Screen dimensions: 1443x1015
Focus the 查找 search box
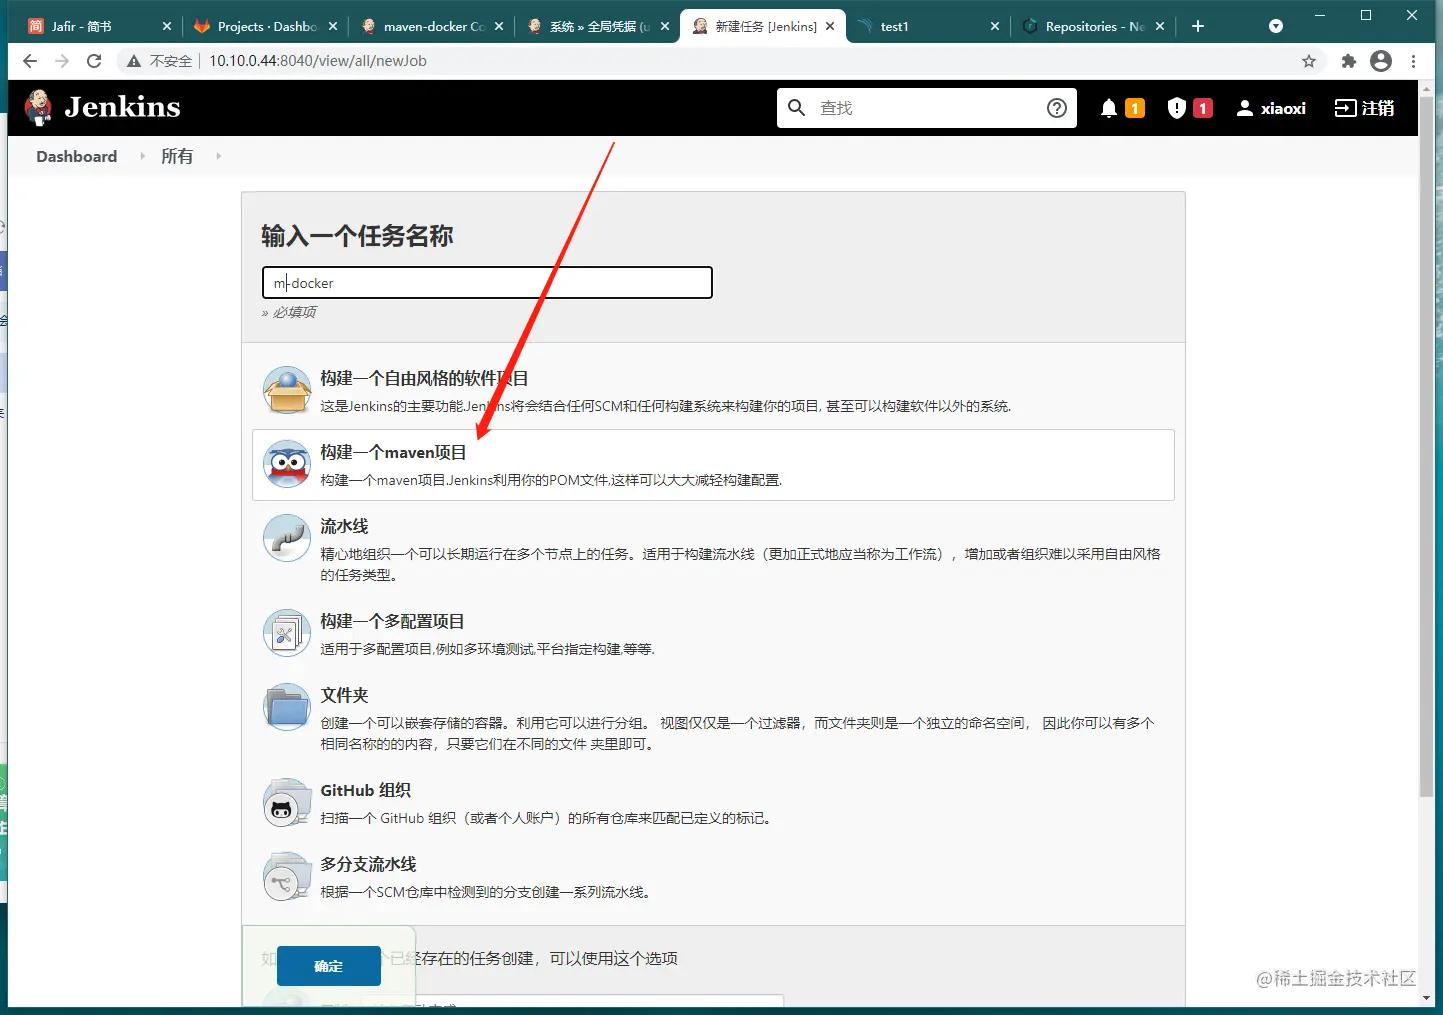pos(927,108)
